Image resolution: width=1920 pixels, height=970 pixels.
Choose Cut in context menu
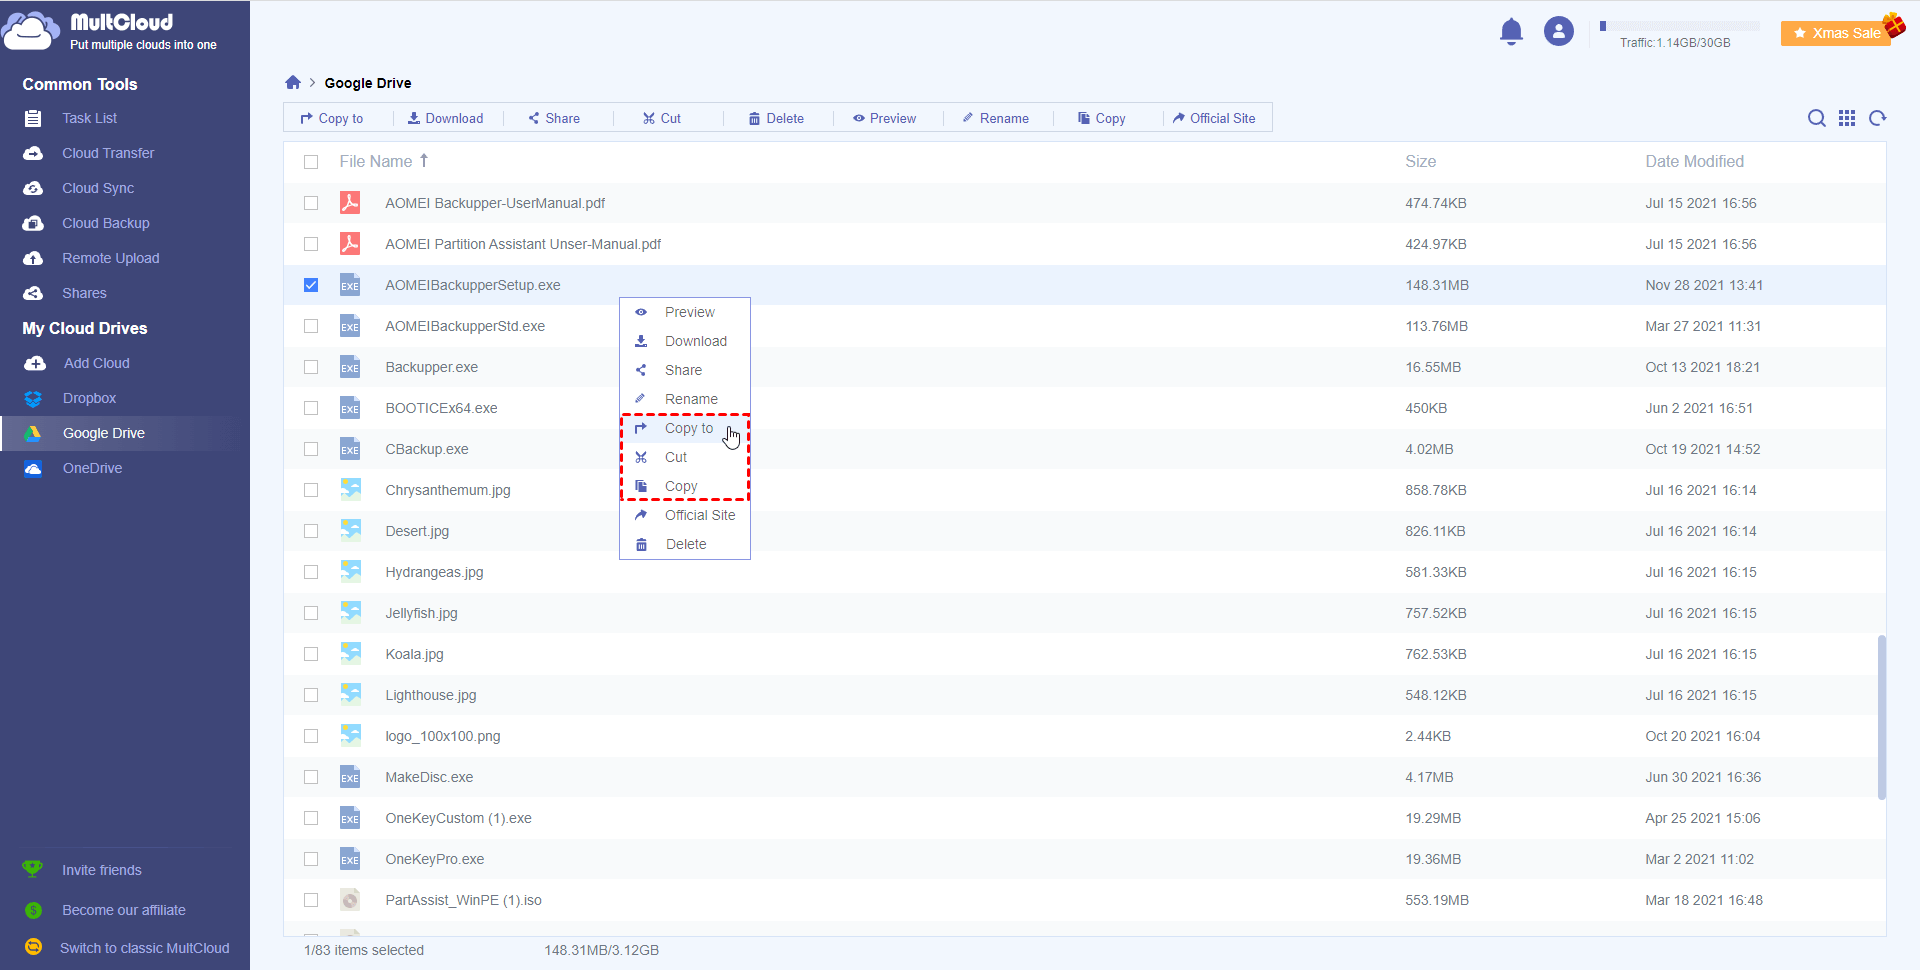coord(685,457)
